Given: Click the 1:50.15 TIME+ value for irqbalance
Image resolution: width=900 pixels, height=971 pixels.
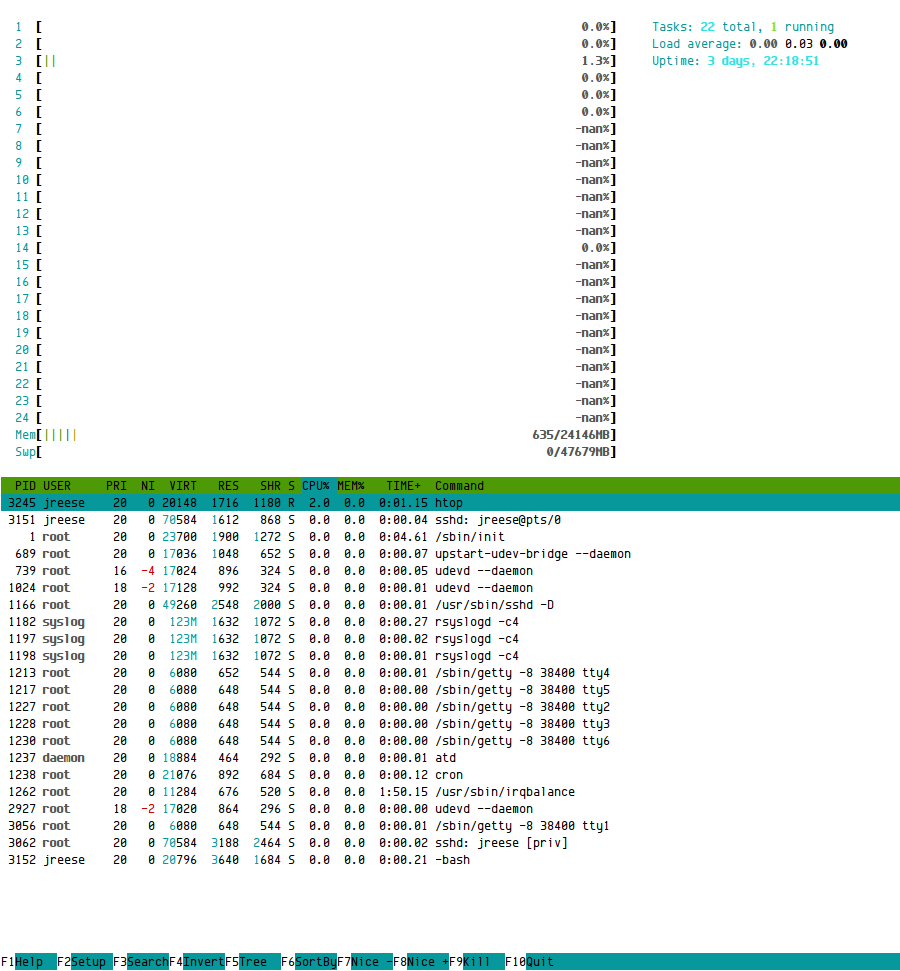Looking at the screenshot, I should [x=403, y=792].
